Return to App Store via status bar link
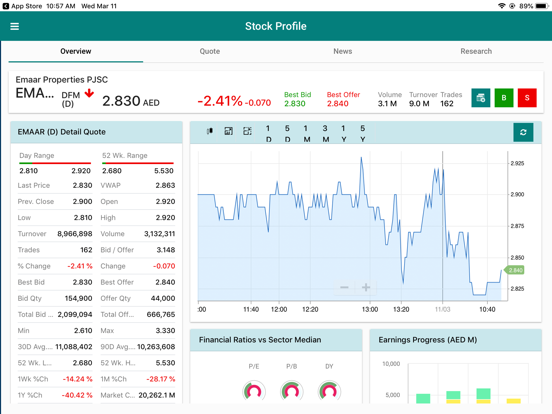Screen dimensions: 552x414 pyautogui.click(x=22, y=6)
